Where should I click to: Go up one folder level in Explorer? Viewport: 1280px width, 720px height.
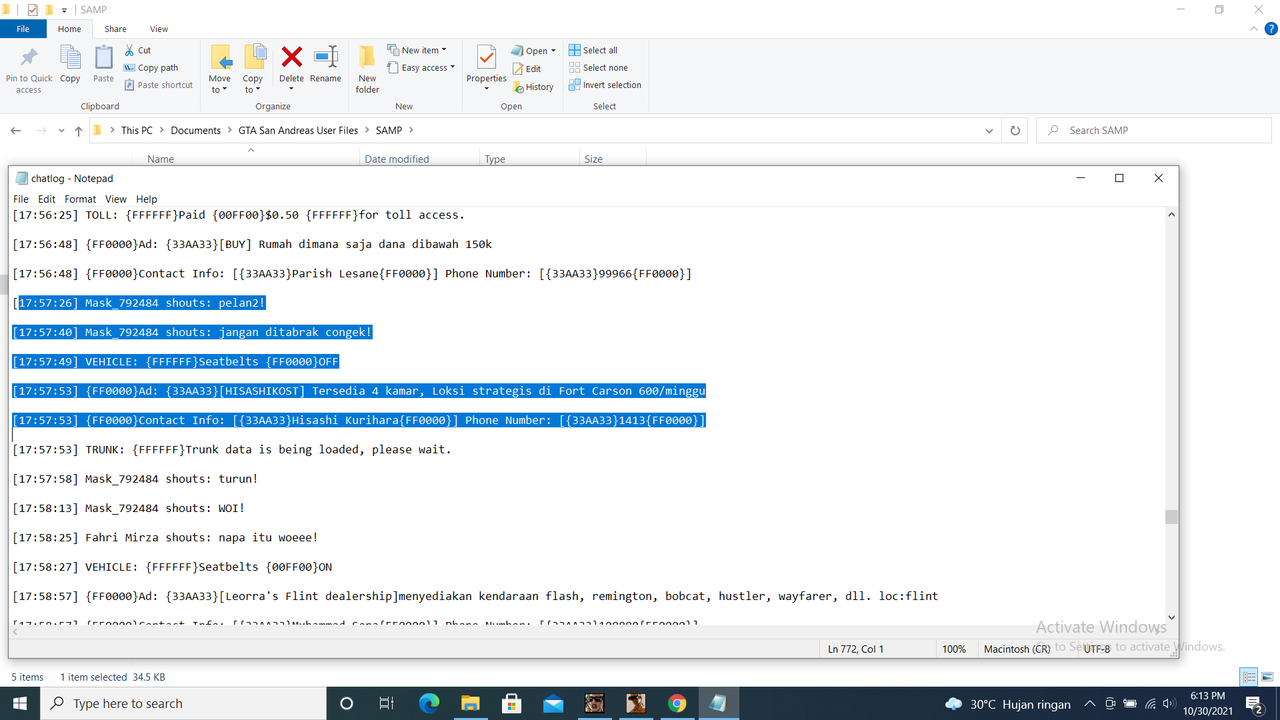(x=78, y=131)
